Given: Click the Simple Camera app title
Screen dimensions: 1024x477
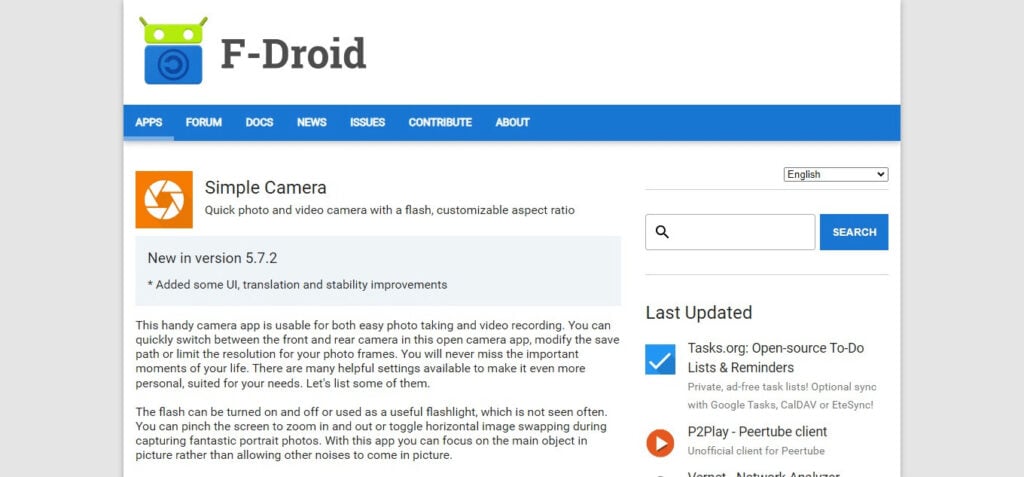Looking at the screenshot, I should coord(265,188).
